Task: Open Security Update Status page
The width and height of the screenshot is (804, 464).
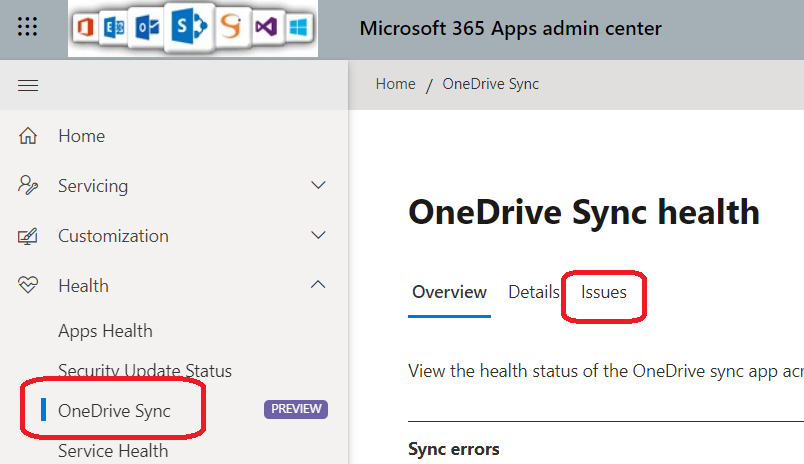Action: point(145,371)
